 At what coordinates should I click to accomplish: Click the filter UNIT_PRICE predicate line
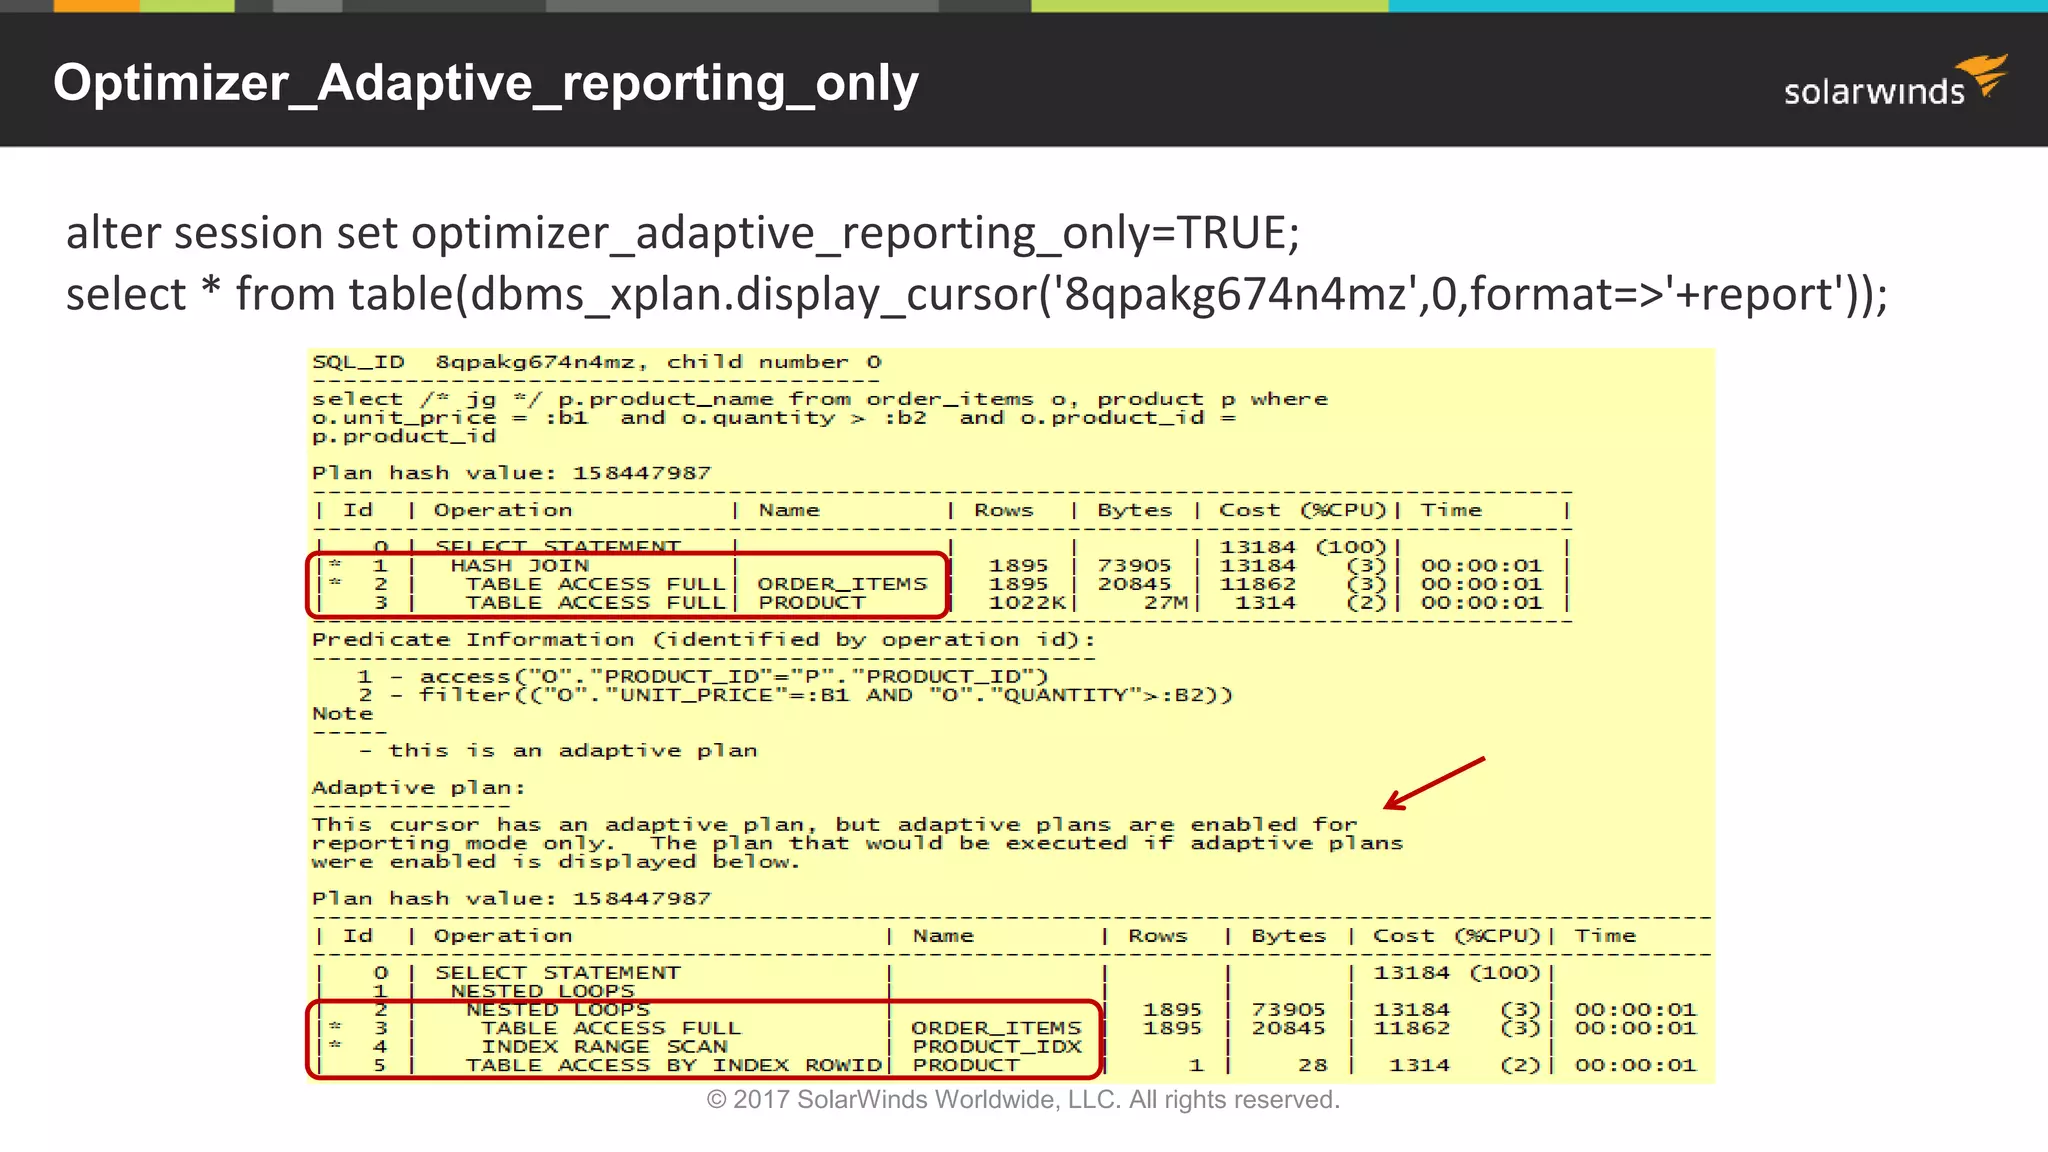click(x=795, y=695)
